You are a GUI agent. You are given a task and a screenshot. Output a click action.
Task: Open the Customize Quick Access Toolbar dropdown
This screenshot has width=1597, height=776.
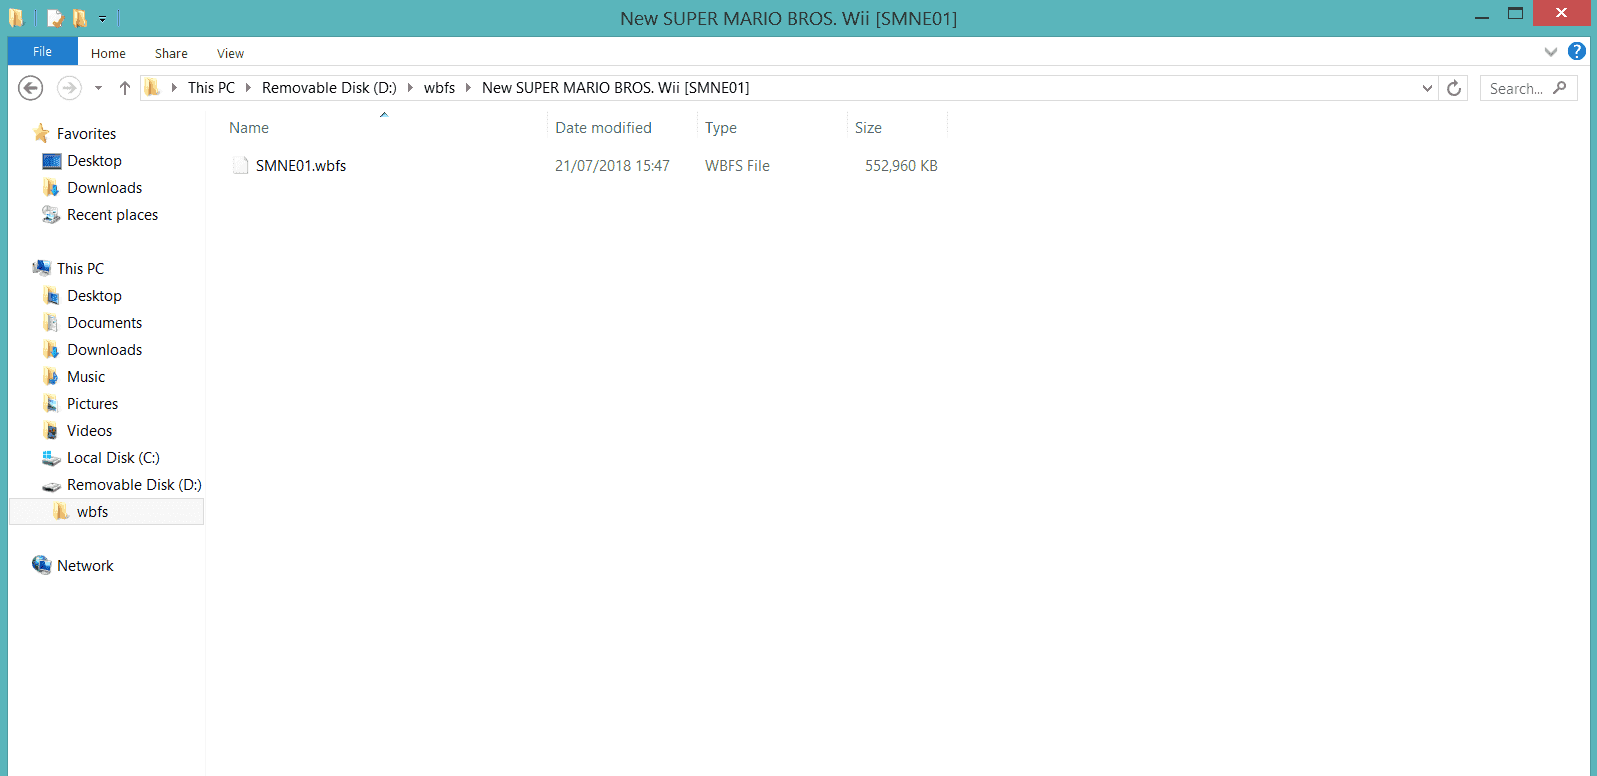pyautogui.click(x=102, y=19)
